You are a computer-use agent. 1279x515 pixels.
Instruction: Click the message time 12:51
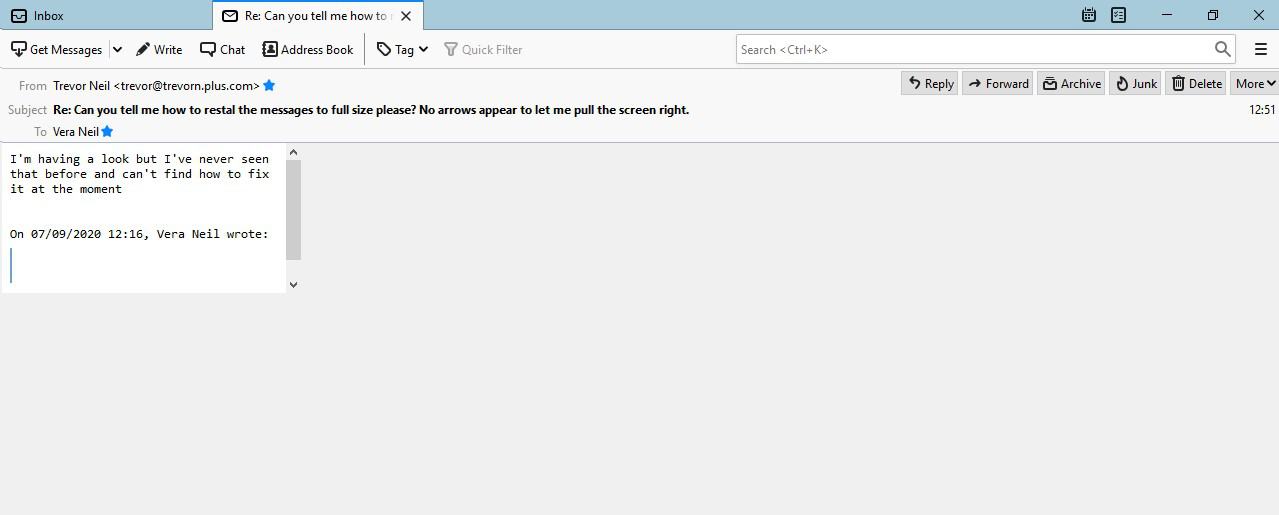point(1262,110)
